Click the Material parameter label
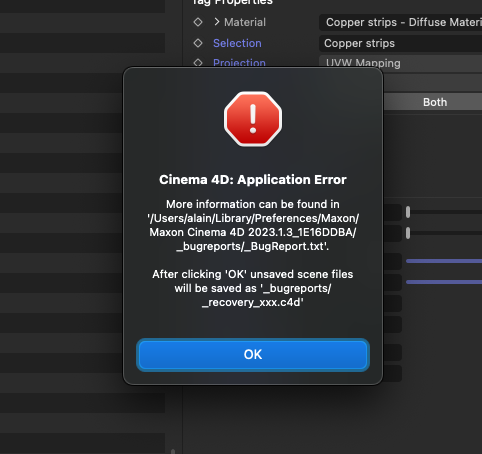This screenshot has width=482, height=454. (x=245, y=22)
